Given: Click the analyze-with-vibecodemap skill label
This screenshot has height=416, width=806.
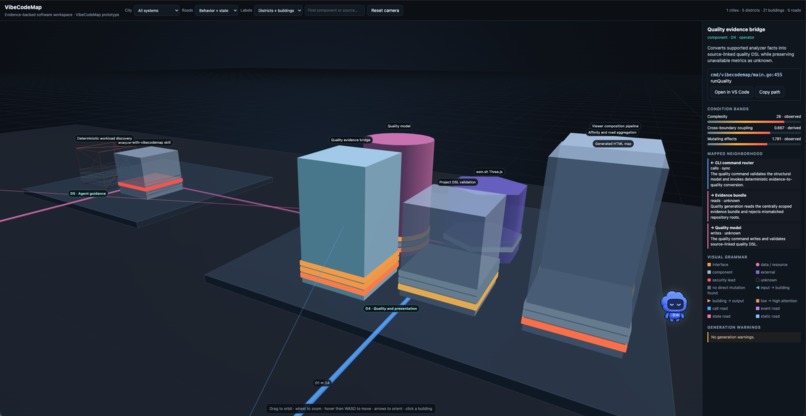Looking at the screenshot, I should tap(145, 142).
